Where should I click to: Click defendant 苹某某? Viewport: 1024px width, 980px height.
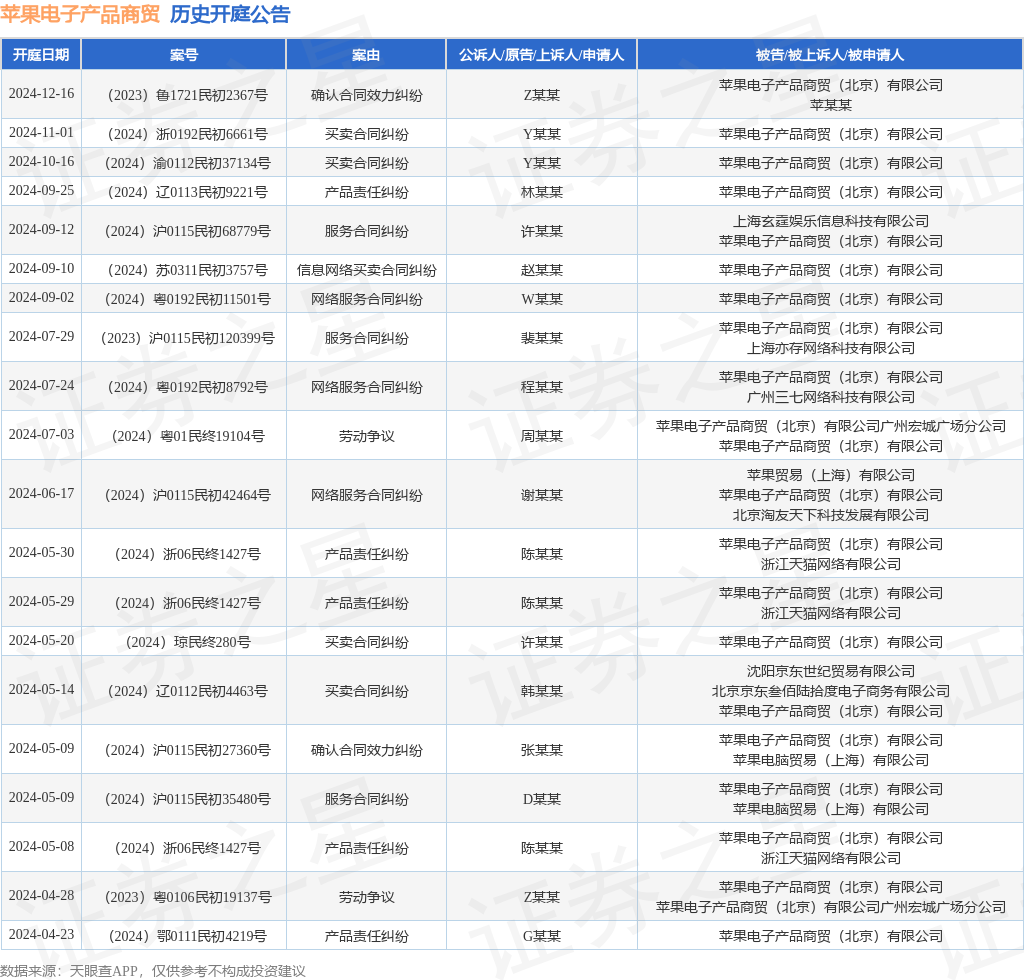[830, 105]
